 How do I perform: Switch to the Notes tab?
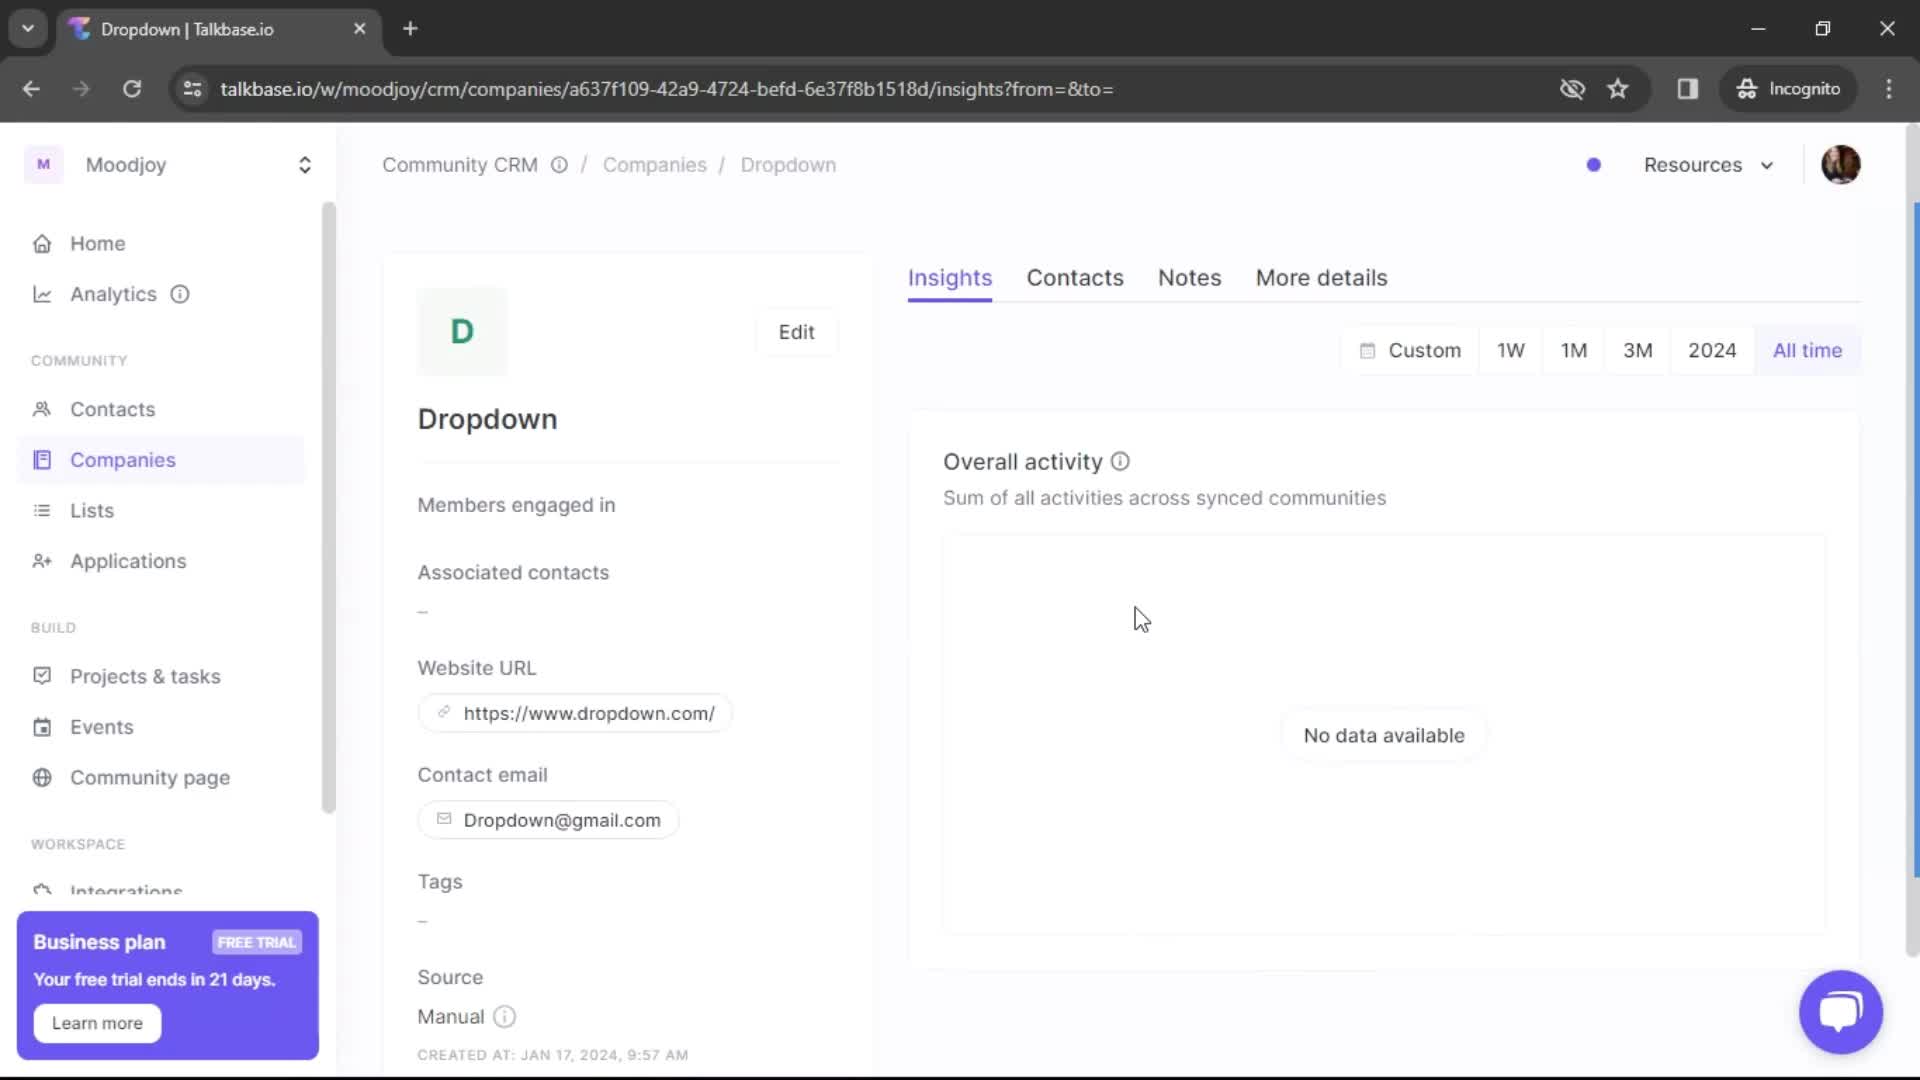point(1189,278)
